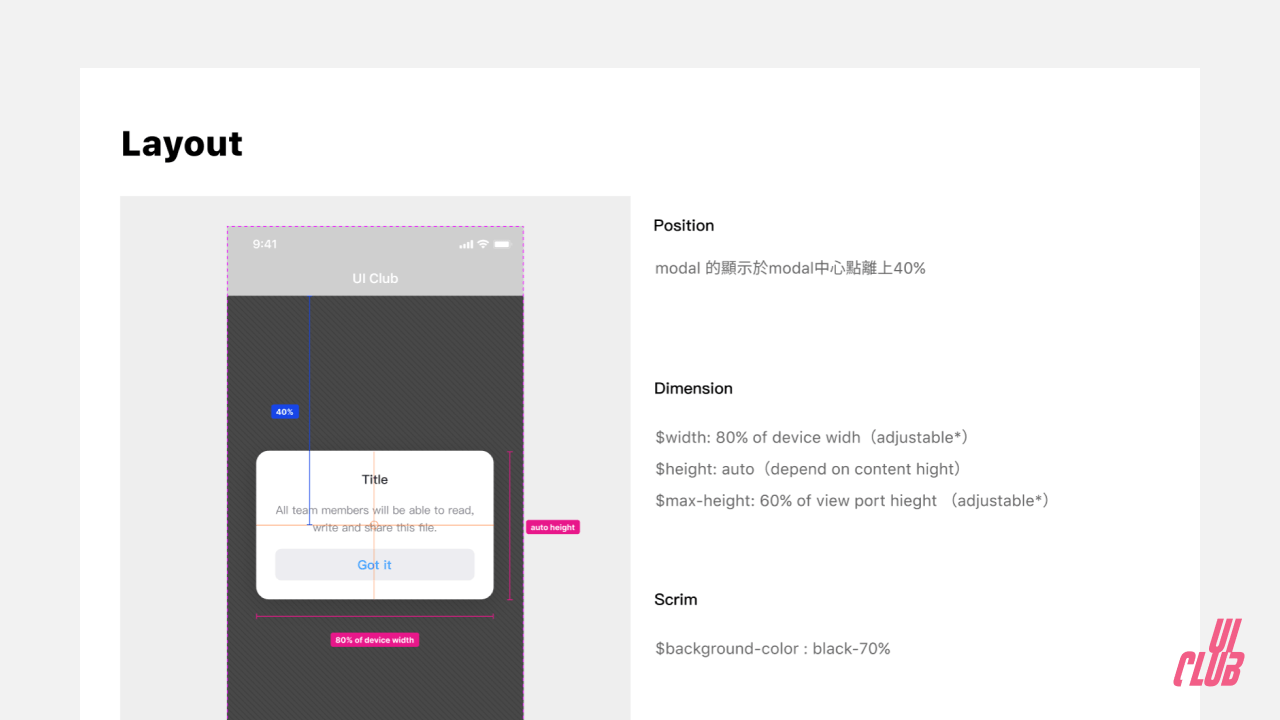The image size is (1280, 720).
Task: Click the $background-color black-70% spec text
Action: pos(772,648)
